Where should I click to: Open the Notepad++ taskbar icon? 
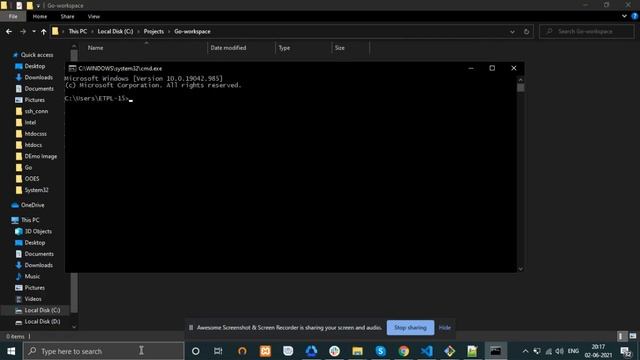(472, 351)
